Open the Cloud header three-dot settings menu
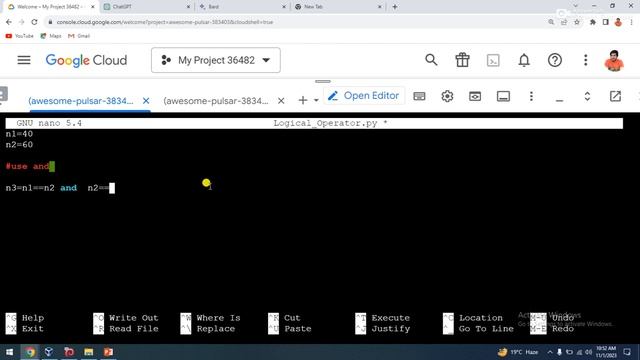The image size is (640, 360). (585, 60)
